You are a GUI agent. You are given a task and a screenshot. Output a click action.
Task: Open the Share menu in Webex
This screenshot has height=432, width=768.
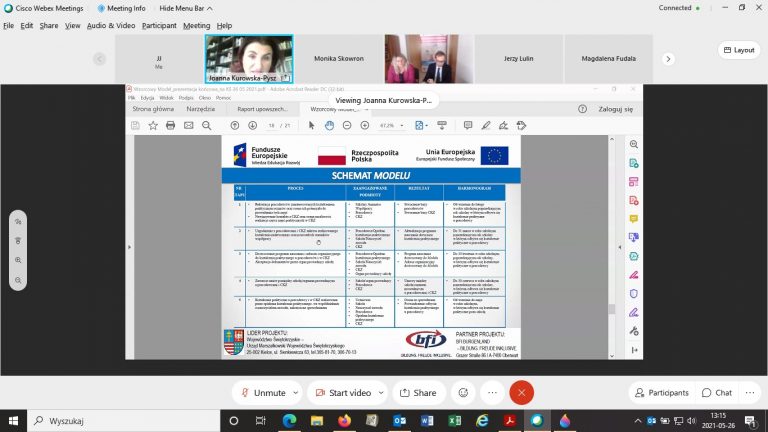[48, 25]
